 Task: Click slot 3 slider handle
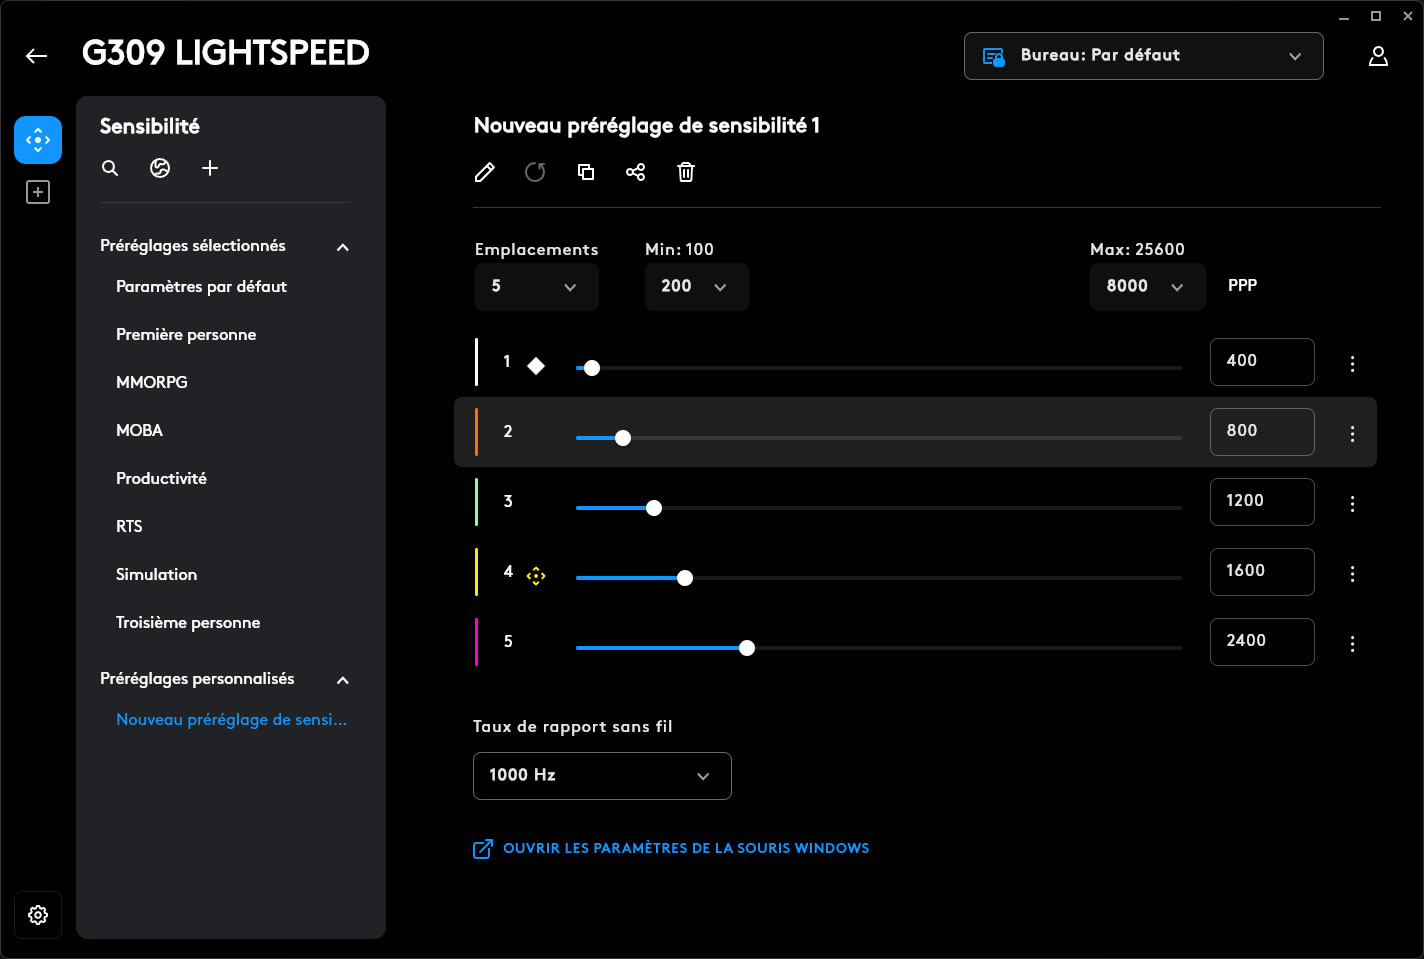tap(654, 508)
